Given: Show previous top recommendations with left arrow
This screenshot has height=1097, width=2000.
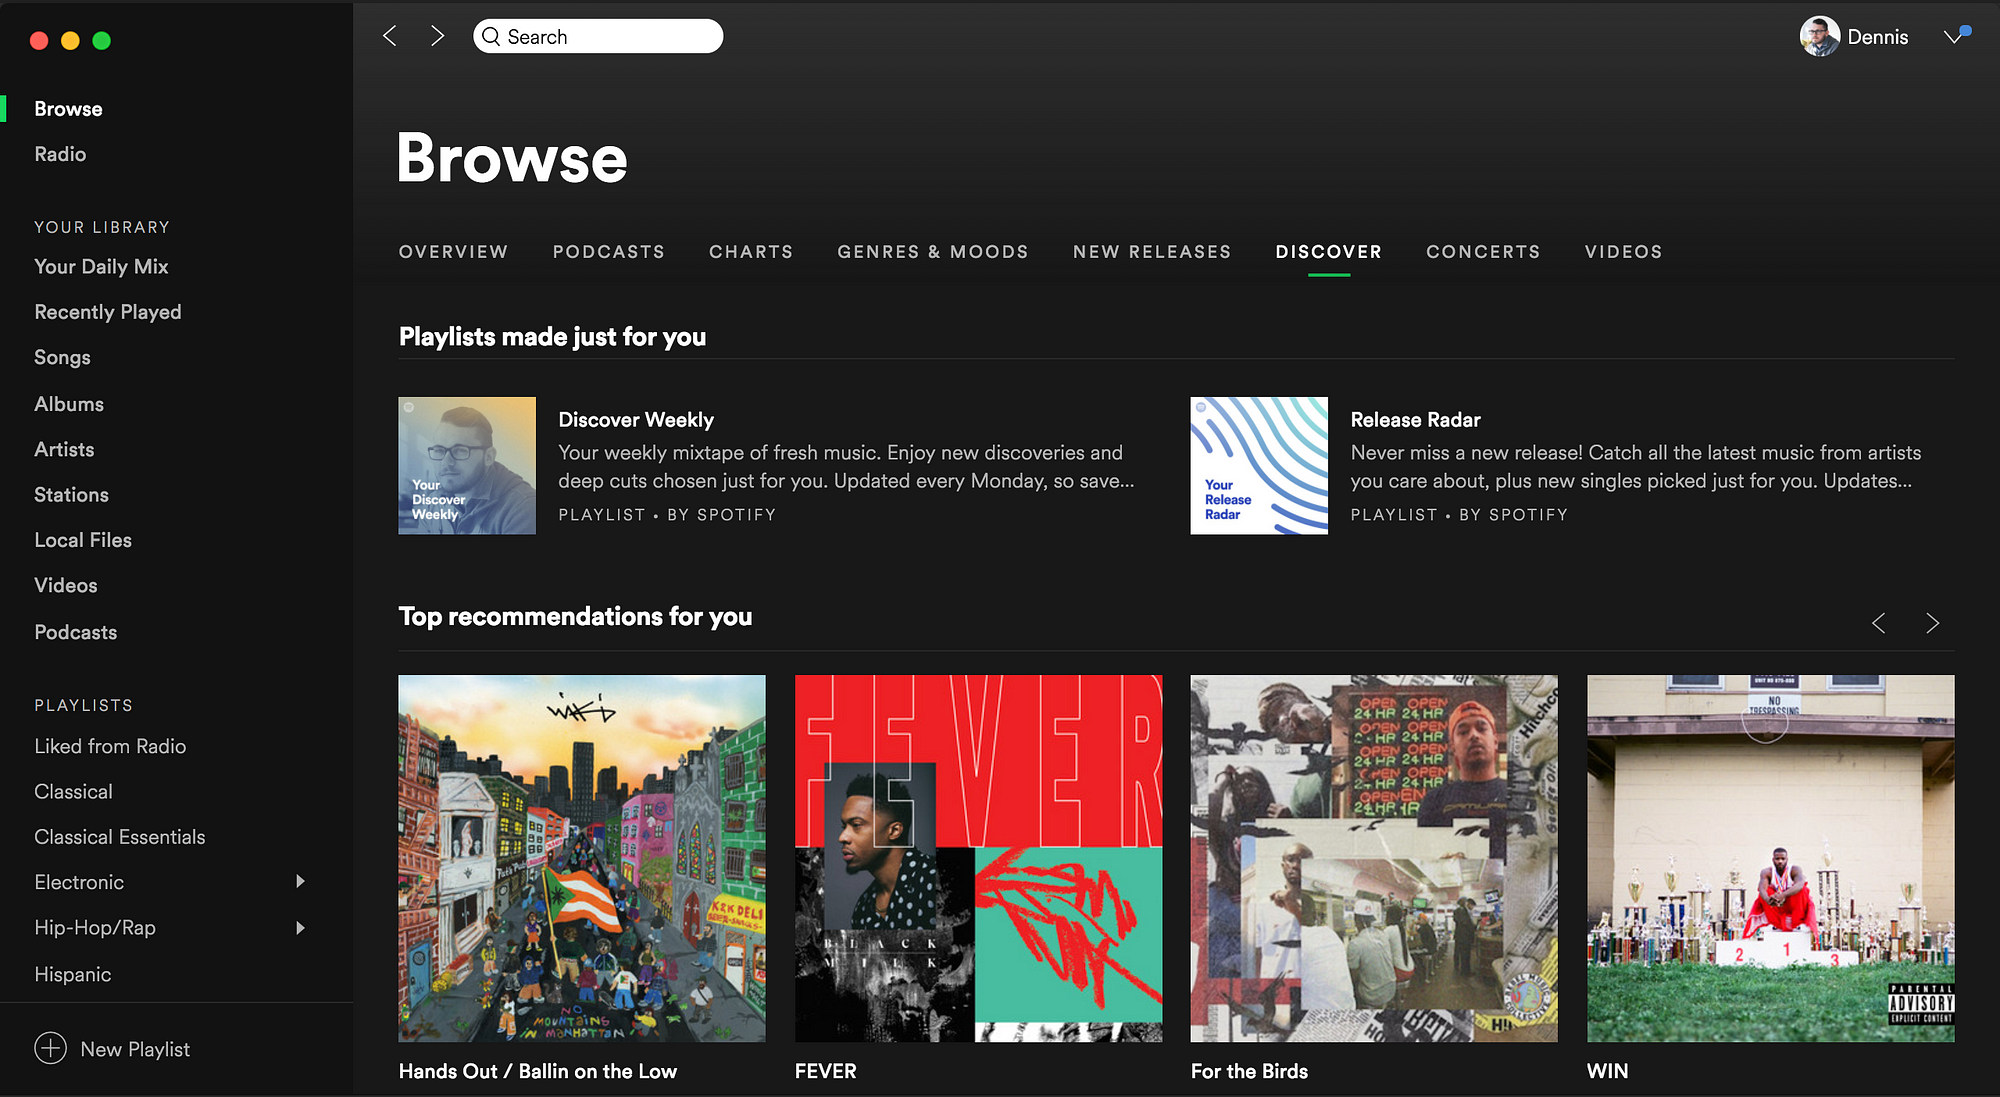Looking at the screenshot, I should [x=1879, y=623].
